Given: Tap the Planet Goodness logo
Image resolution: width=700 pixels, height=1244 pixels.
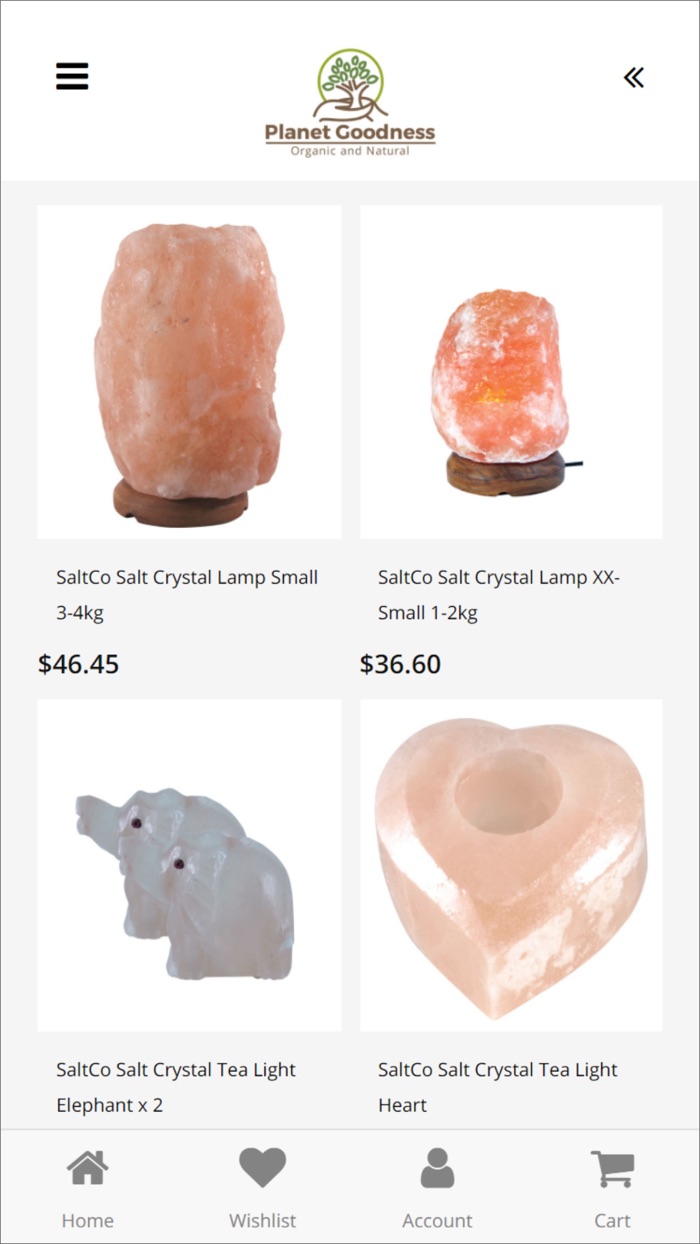Looking at the screenshot, I should pos(350,102).
